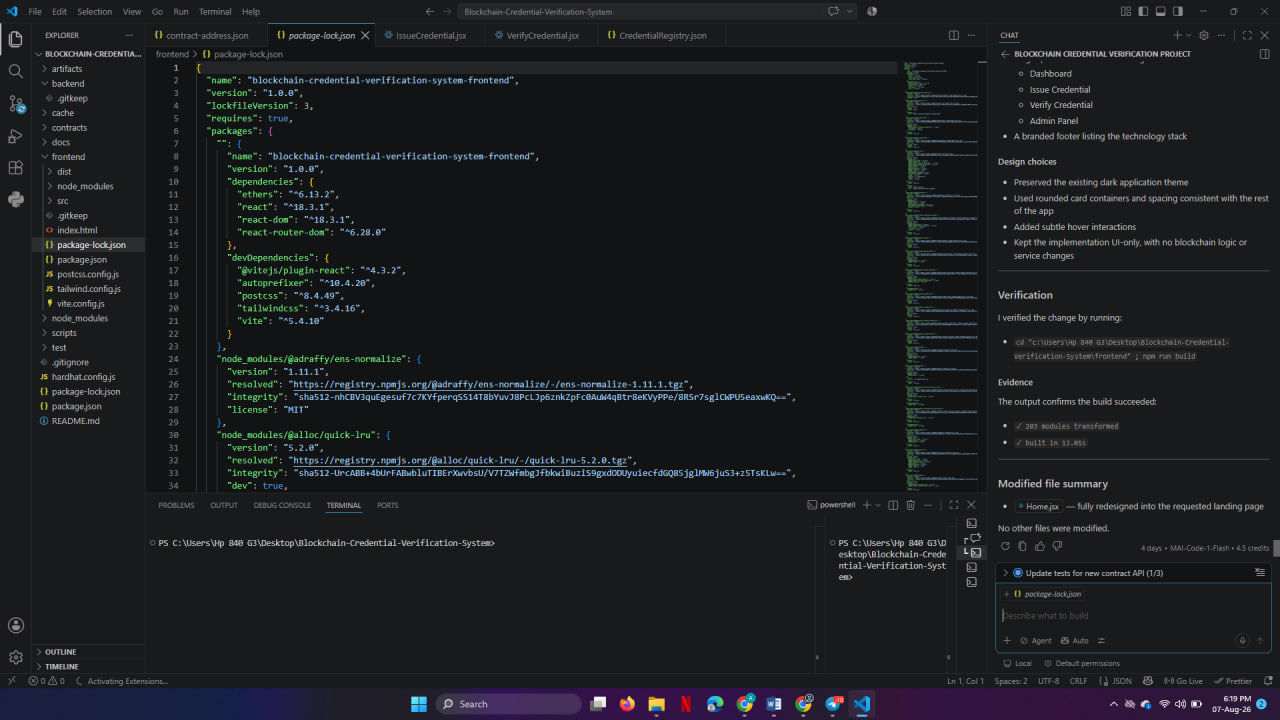Kill the terminal with trash icon
Screen dimensions: 1280x720
[911, 505]
